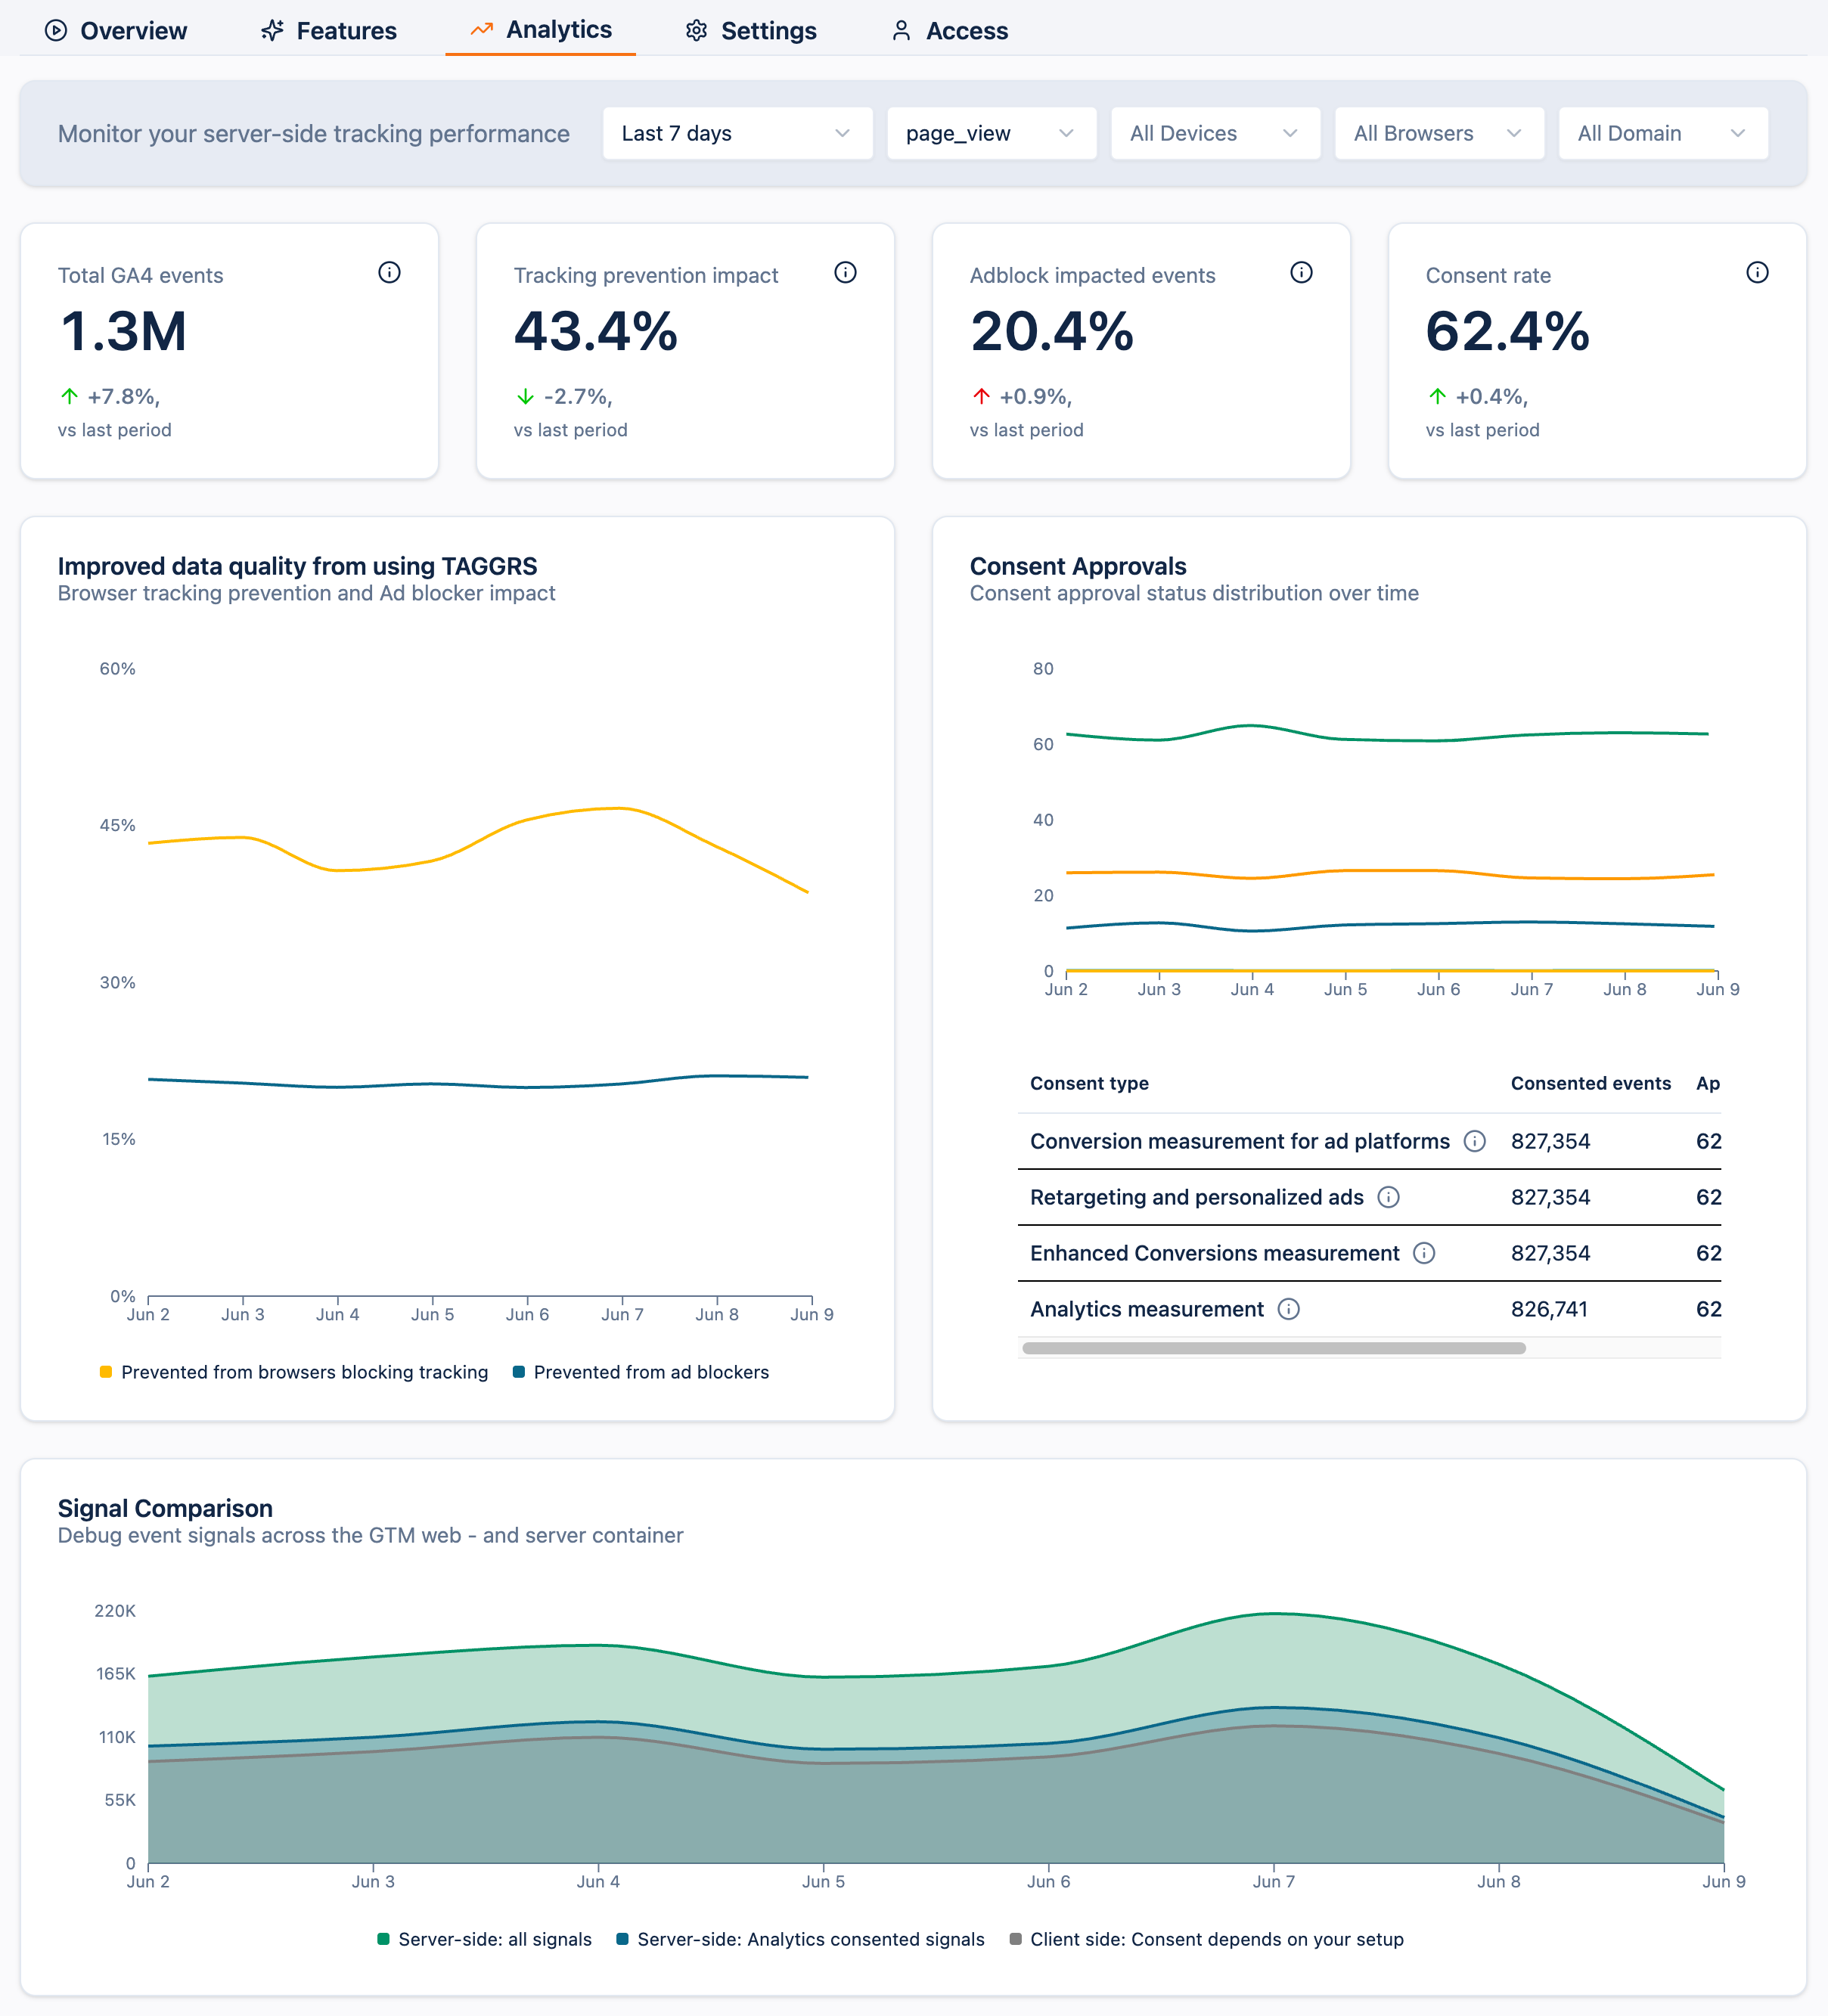Toggle legend Server-side: Analytics consented signals

tap(800, 1939)
